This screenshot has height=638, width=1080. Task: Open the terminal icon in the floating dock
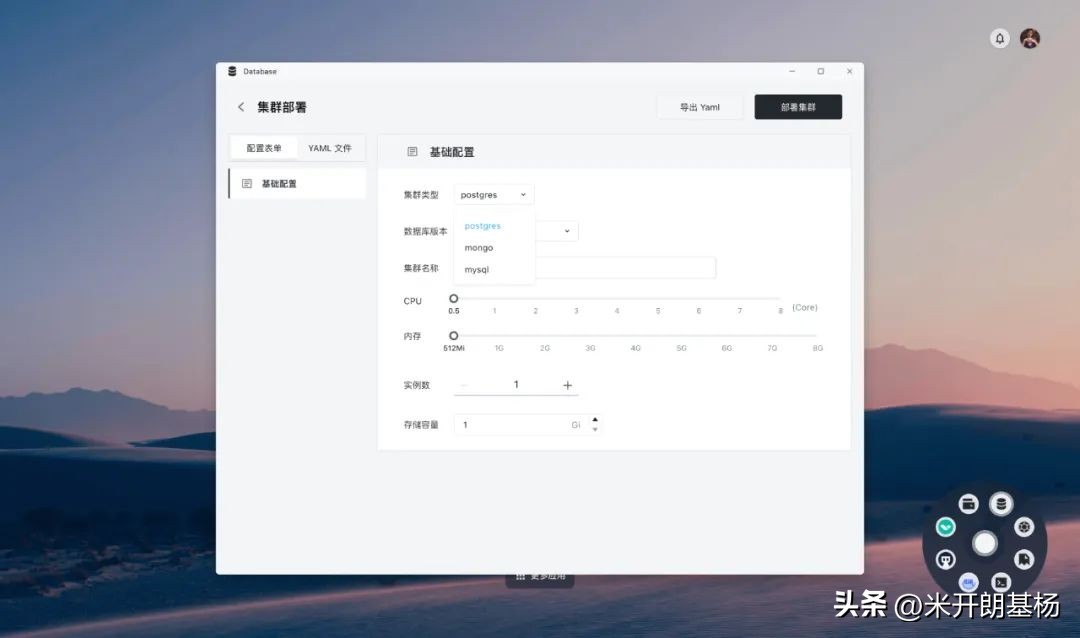point(999,581)
